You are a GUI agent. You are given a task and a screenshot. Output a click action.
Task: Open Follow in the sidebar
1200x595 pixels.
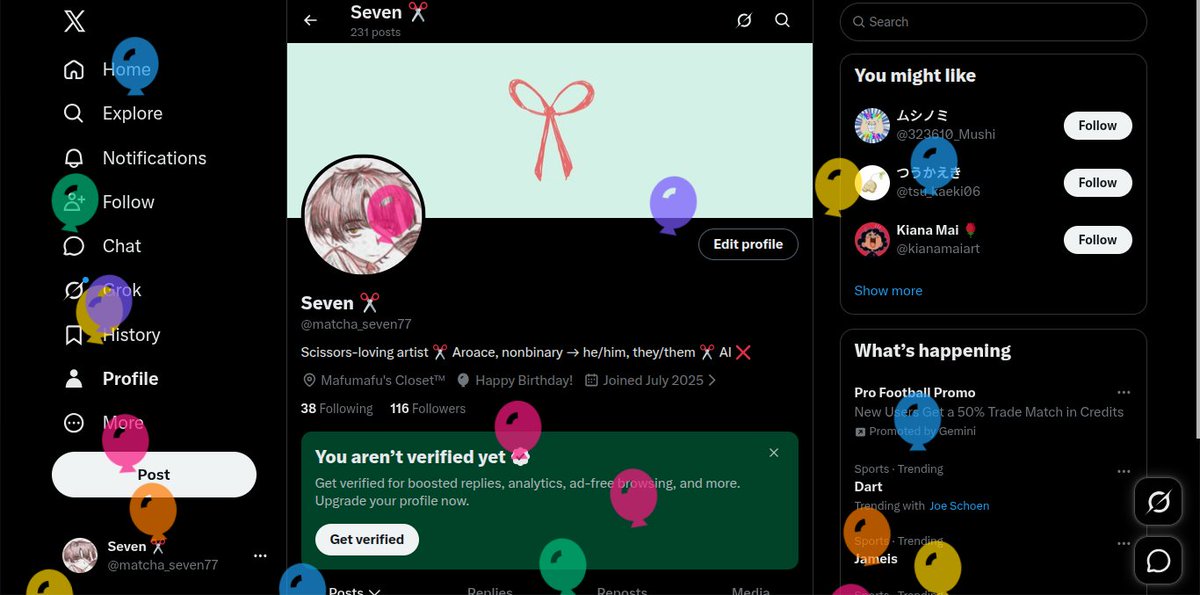(109, 202)
